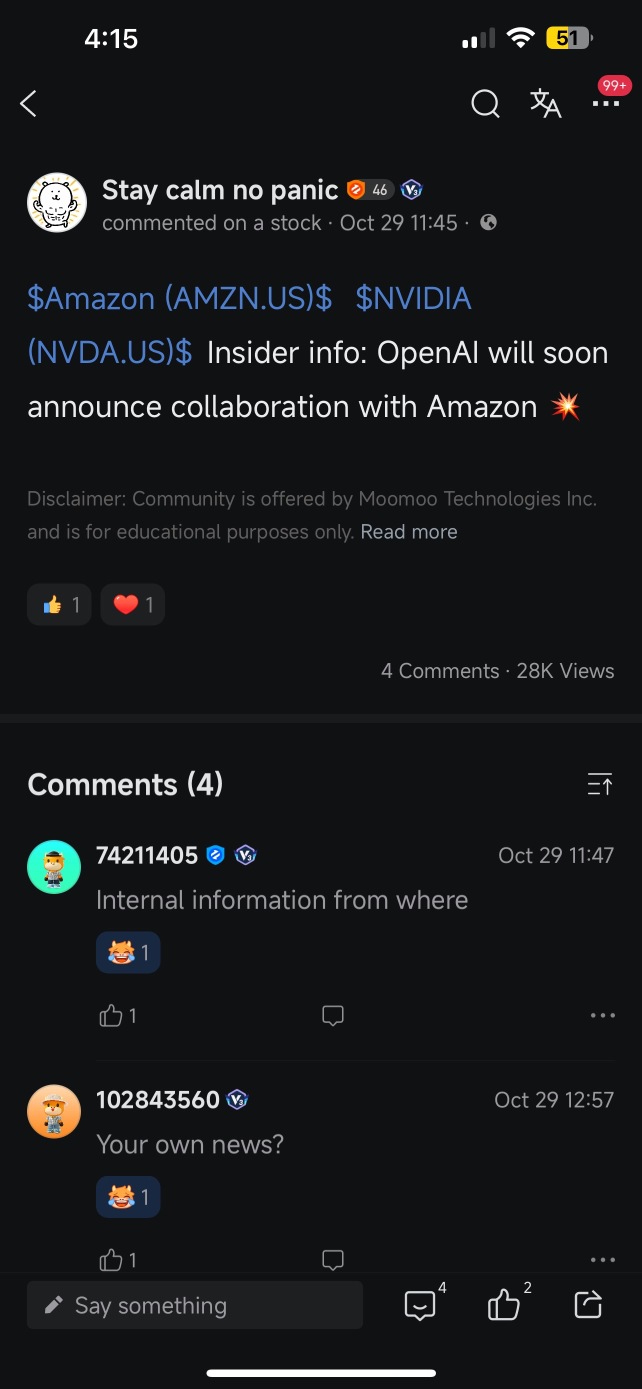The height and width of the screenshot is (1389, 642).
Task: Tap the share icon in bottom bar
Action: pyautogui.click(x=588, y=1304)
